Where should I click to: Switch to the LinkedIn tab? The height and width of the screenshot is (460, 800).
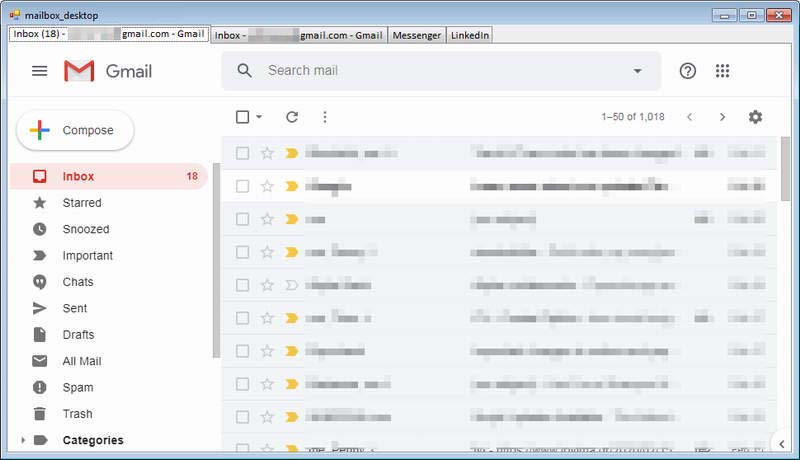click(469, 35)
